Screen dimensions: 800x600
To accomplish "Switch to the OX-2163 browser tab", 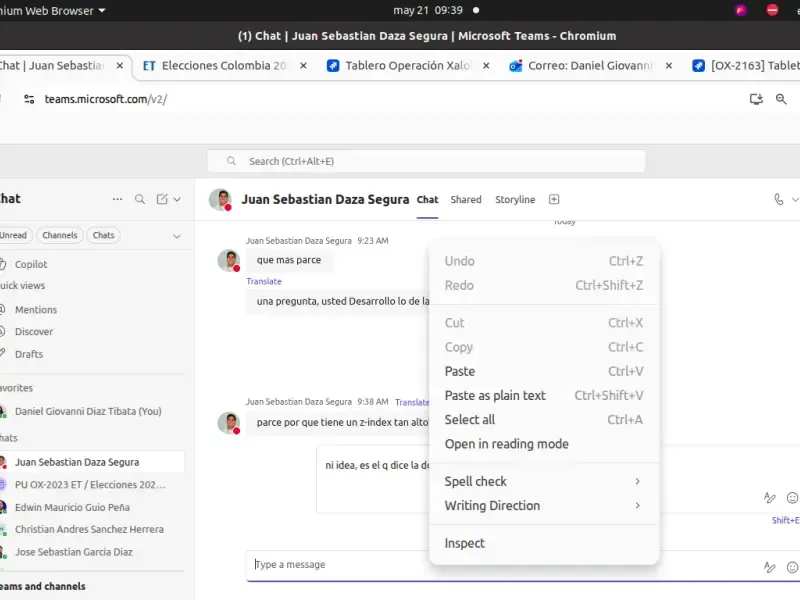I will pos(745,66).
